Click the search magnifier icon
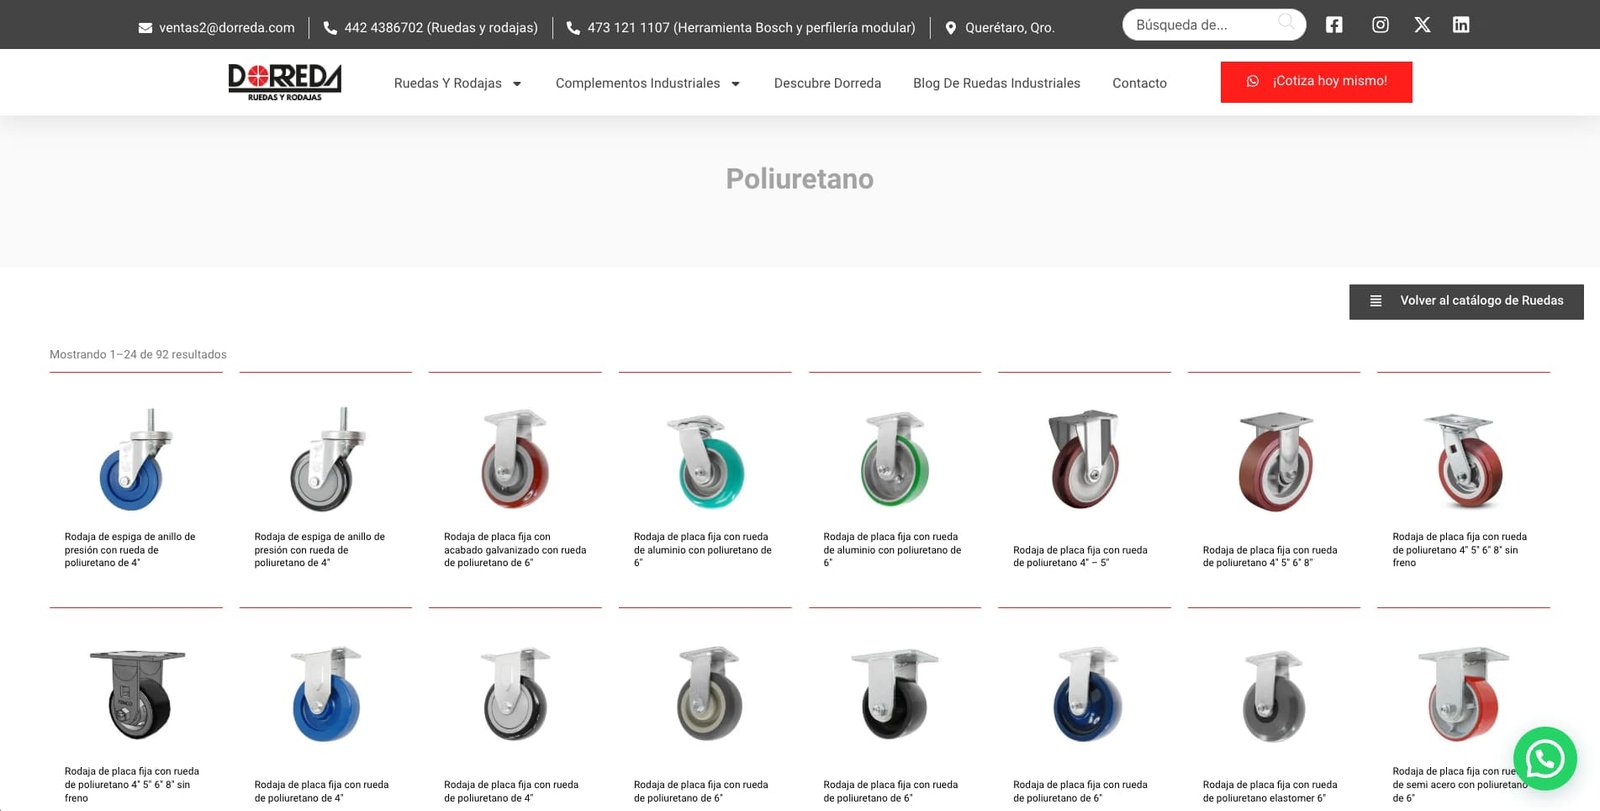Screen dimensions: 1600x811 tap(1286, 22)
